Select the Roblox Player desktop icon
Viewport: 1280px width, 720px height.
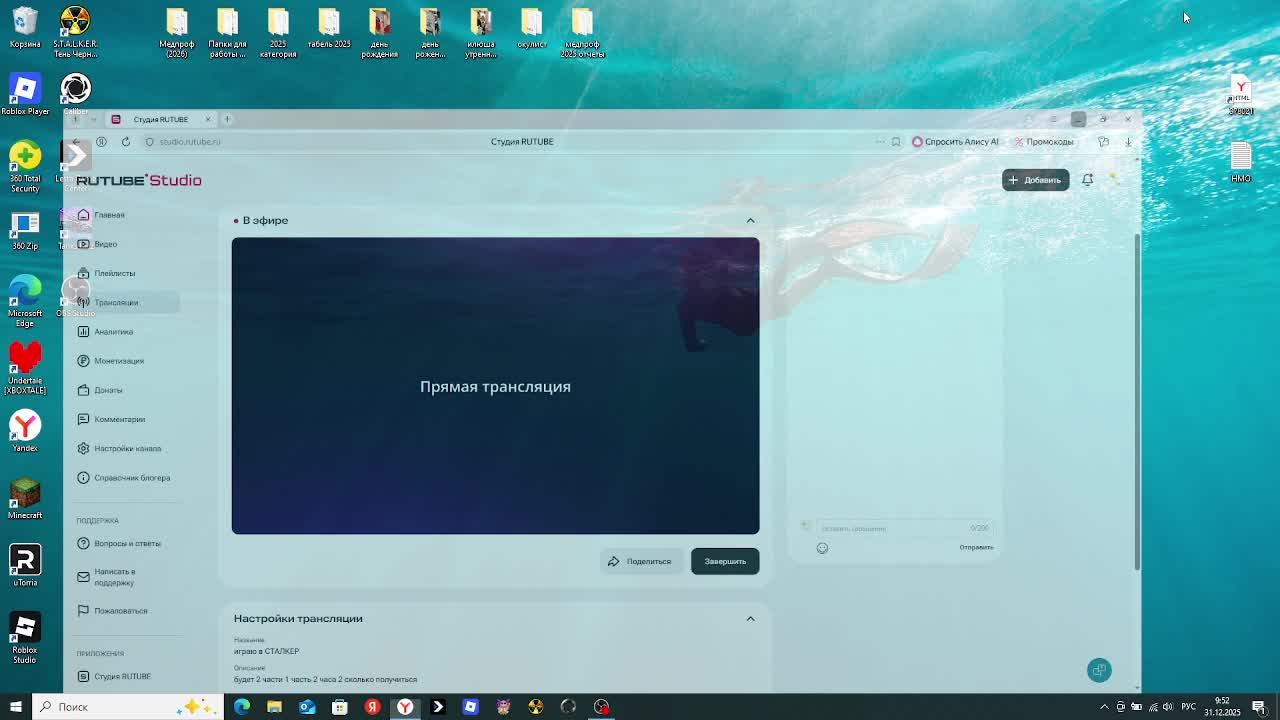coord(25,94)
